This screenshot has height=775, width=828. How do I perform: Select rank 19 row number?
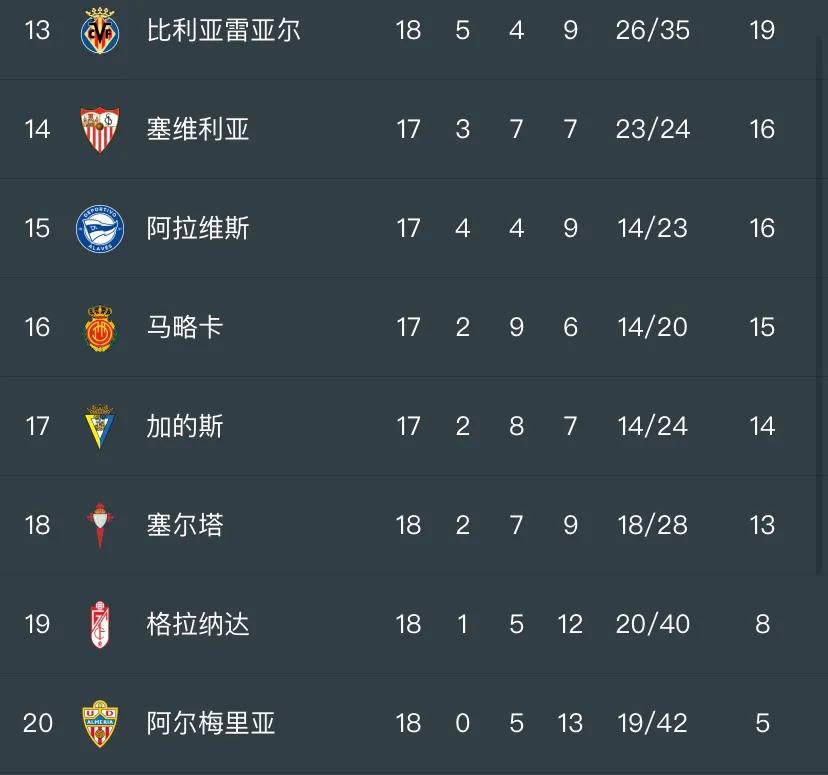point(37,624)
